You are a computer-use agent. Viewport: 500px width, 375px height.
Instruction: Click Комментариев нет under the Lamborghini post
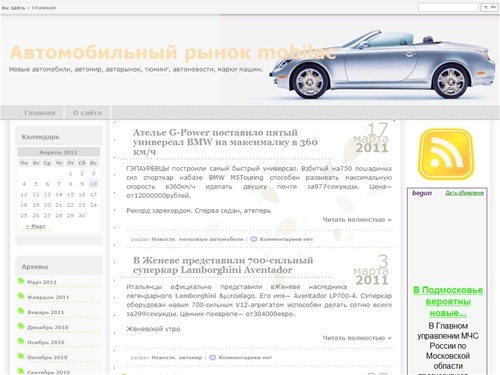(245, 358)
